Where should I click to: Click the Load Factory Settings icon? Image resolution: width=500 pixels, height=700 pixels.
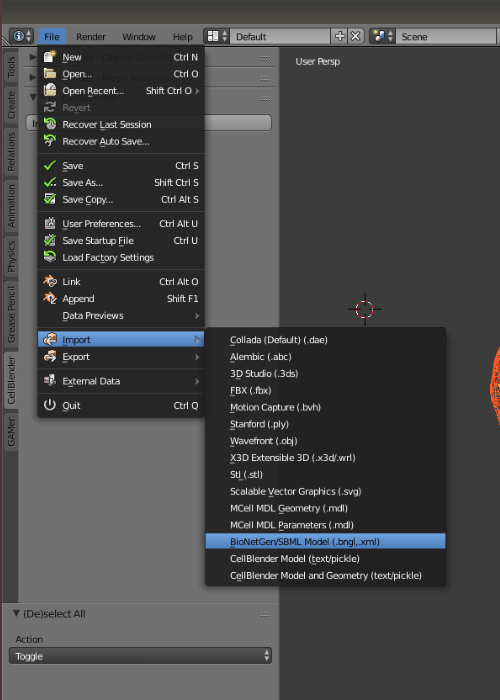[x=50, y=257]
